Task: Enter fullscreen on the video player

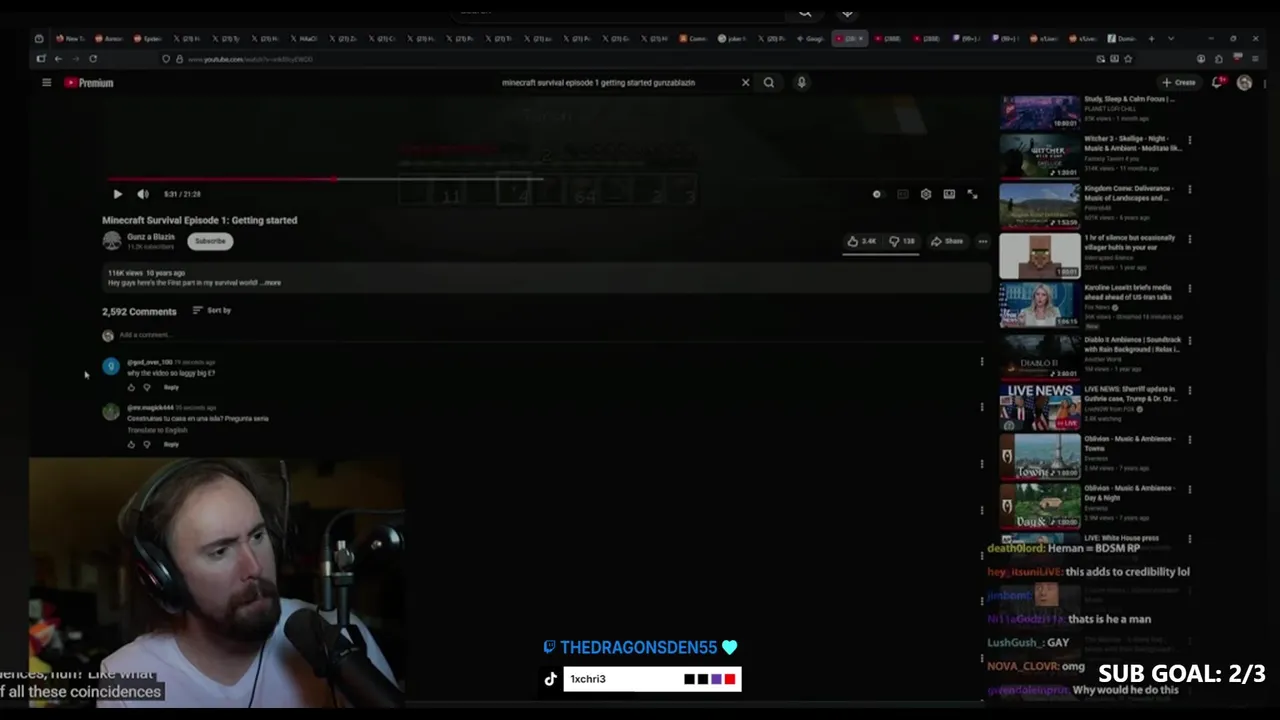Action: pyautogui.click(x=972, y=194)
